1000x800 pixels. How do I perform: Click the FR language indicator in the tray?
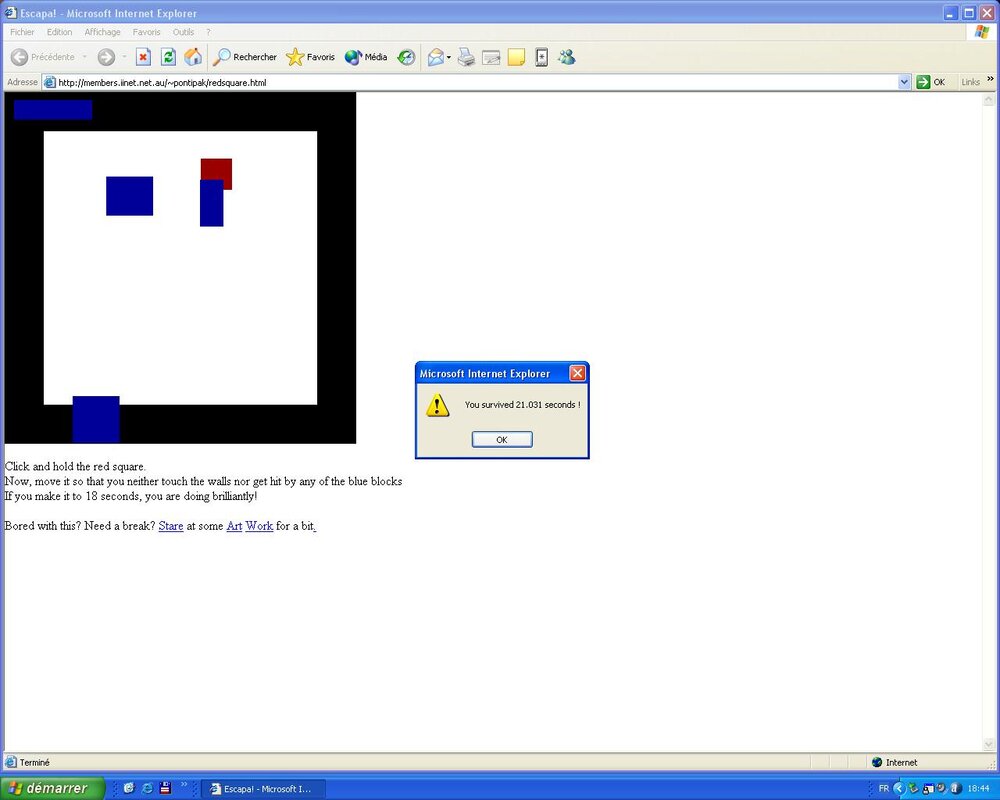click(x=882, y=788)
